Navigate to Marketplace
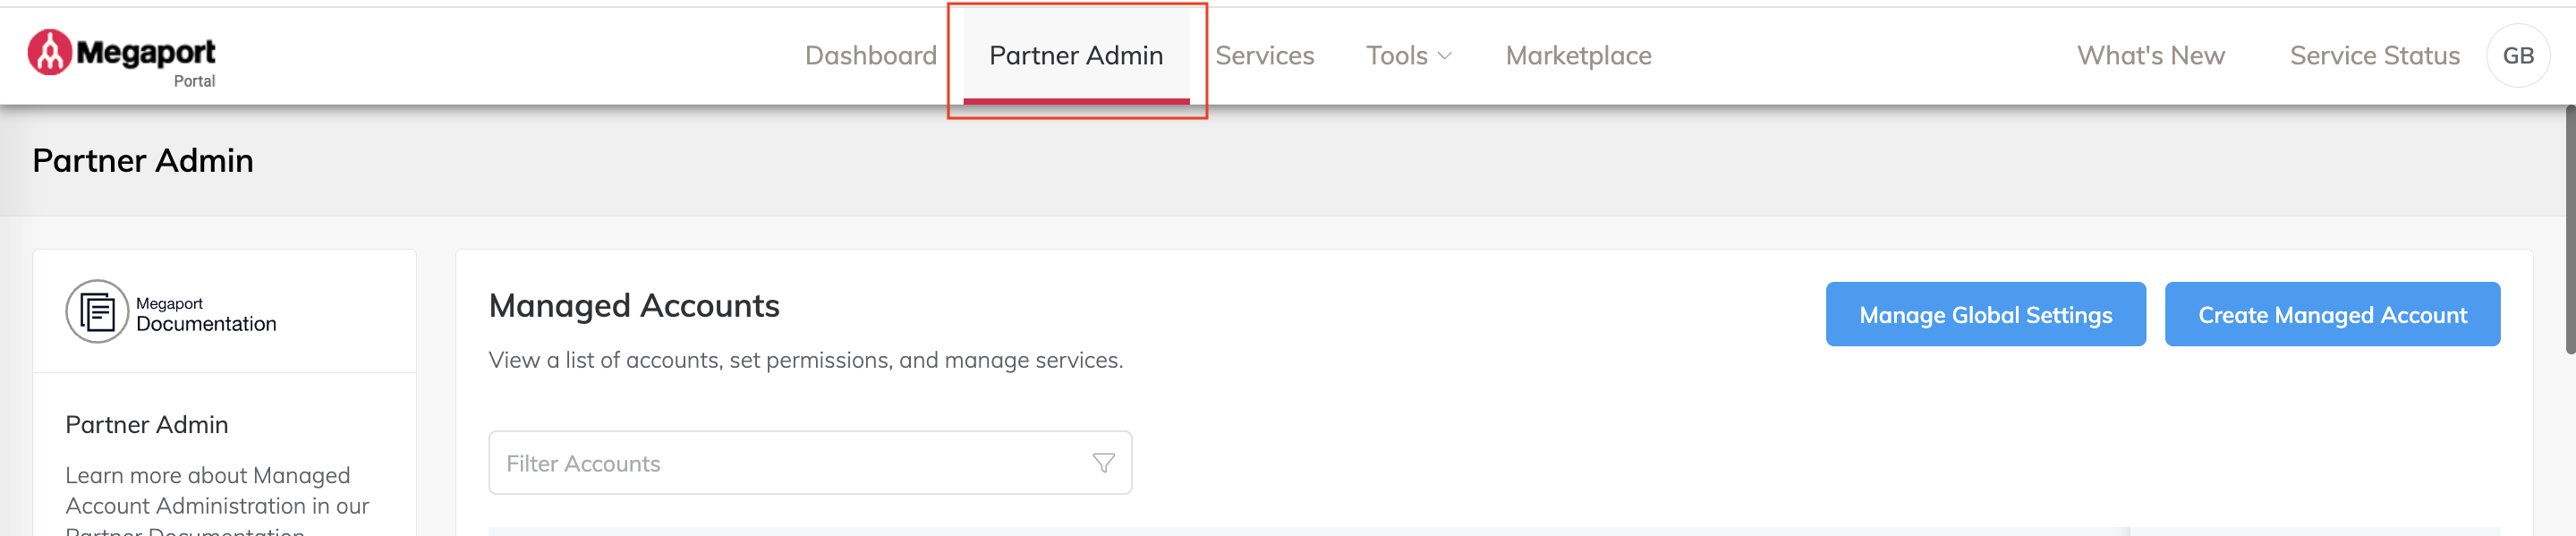Screen dimensions: 2576x536 1578,56
